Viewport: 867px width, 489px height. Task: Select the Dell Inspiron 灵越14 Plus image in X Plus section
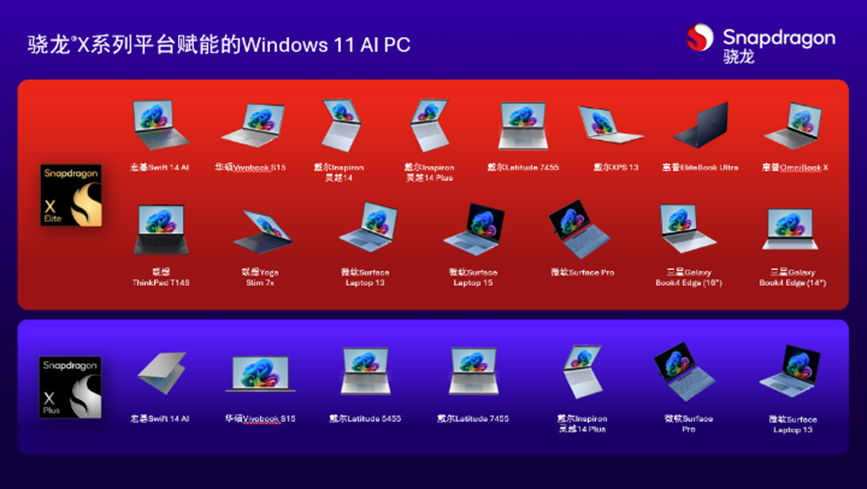click(582, 372)
